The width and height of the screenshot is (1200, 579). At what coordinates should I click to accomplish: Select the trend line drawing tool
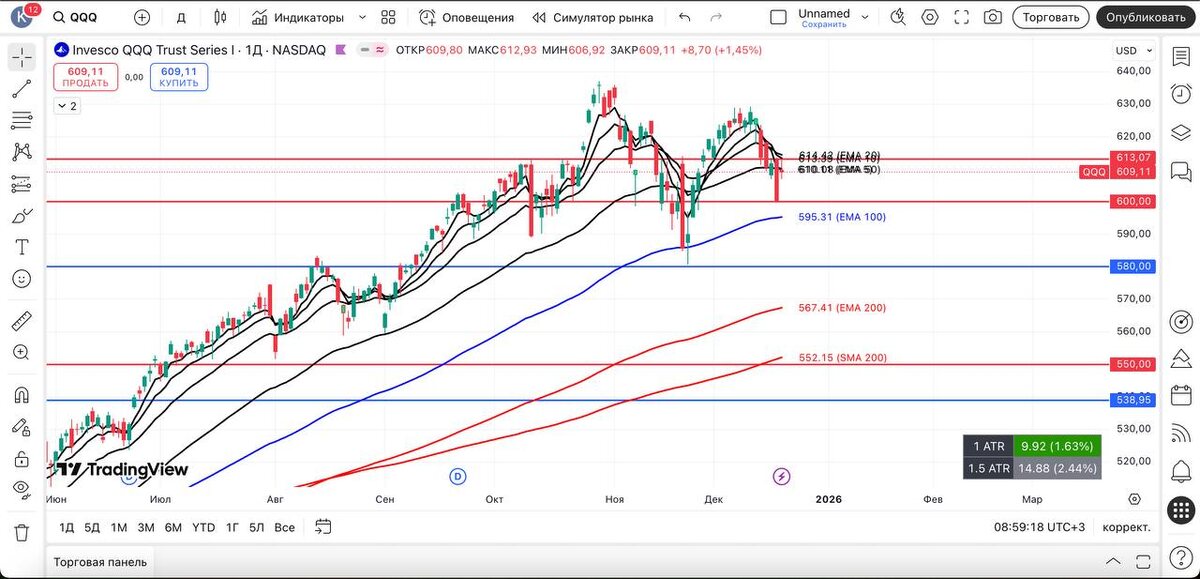coord(21,89)
